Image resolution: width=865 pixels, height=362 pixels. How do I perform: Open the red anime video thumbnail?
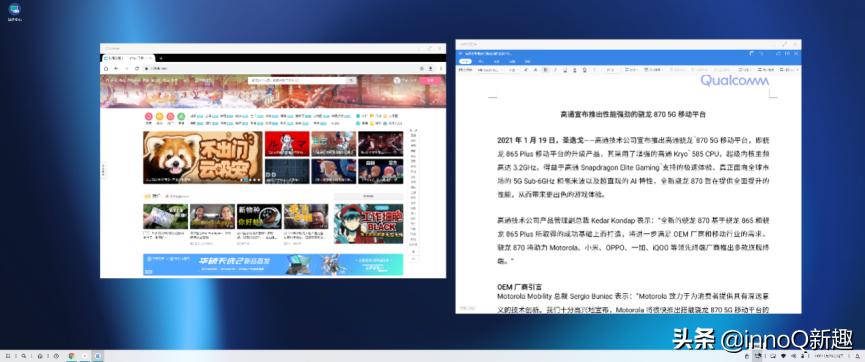[287, 143]
